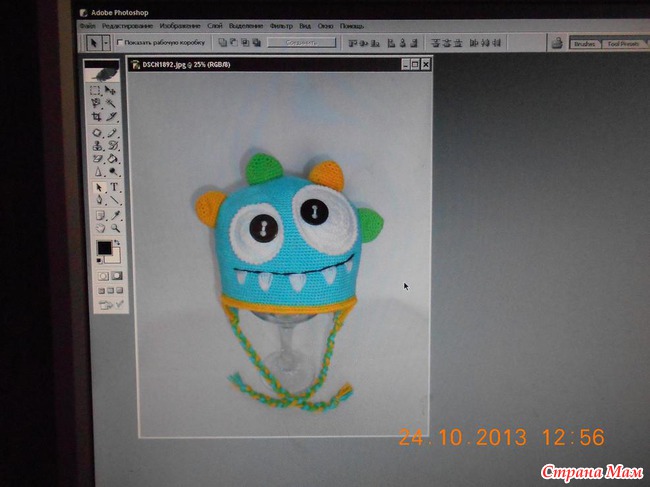The width and height of the screenshot is (650, 487).
Task: Select the Type tool
Action: tap(113, 187)
